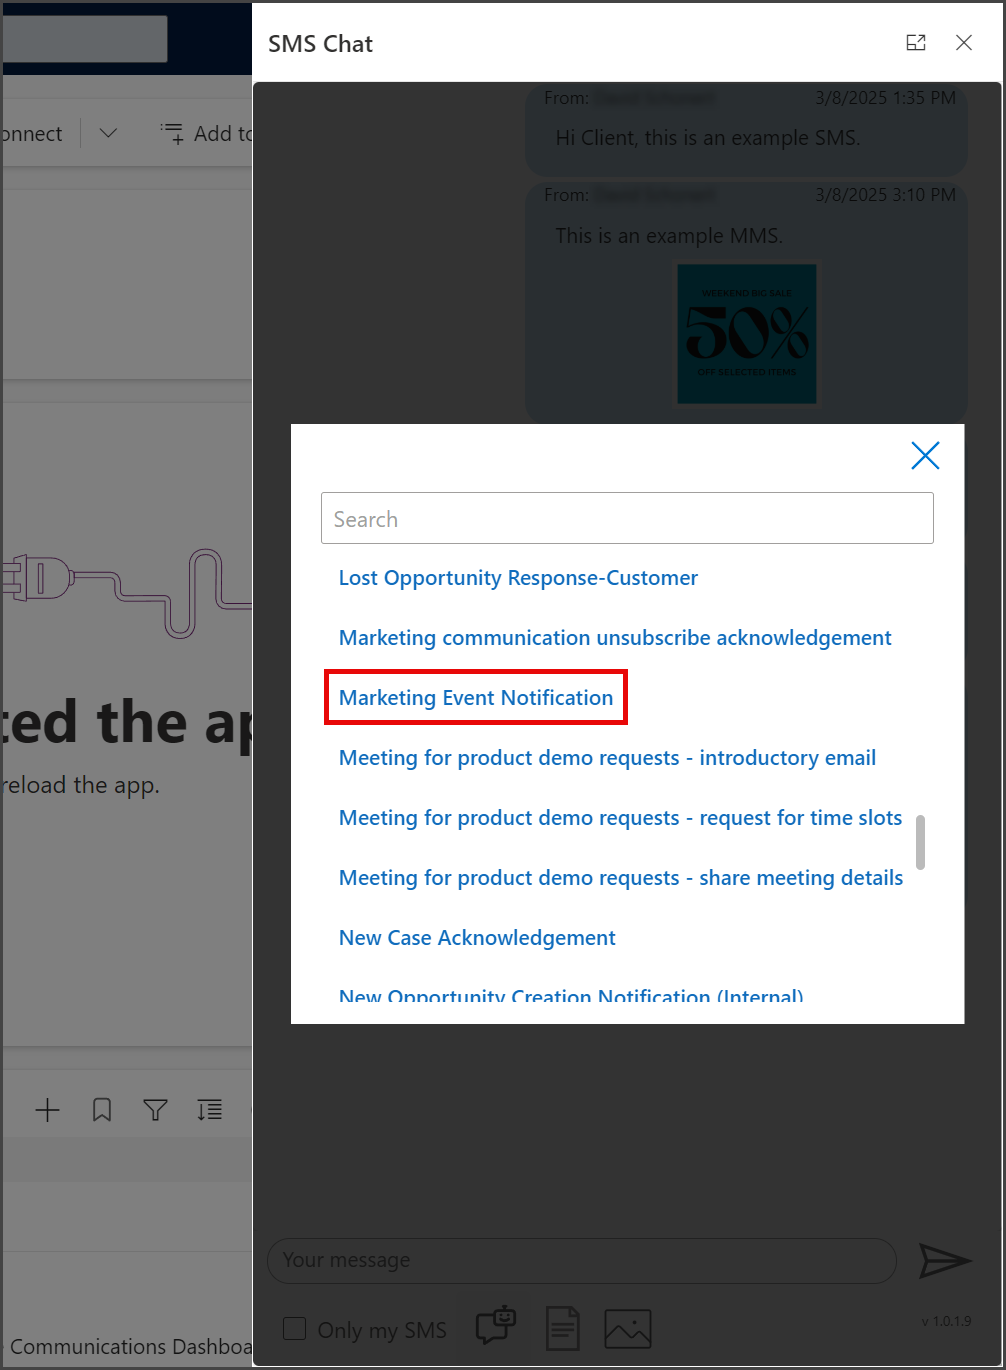This screenshot has width=1006, height=1370.
Task: Click the sort list icon
Action: pyautogui.click(x=210, y=1110)
